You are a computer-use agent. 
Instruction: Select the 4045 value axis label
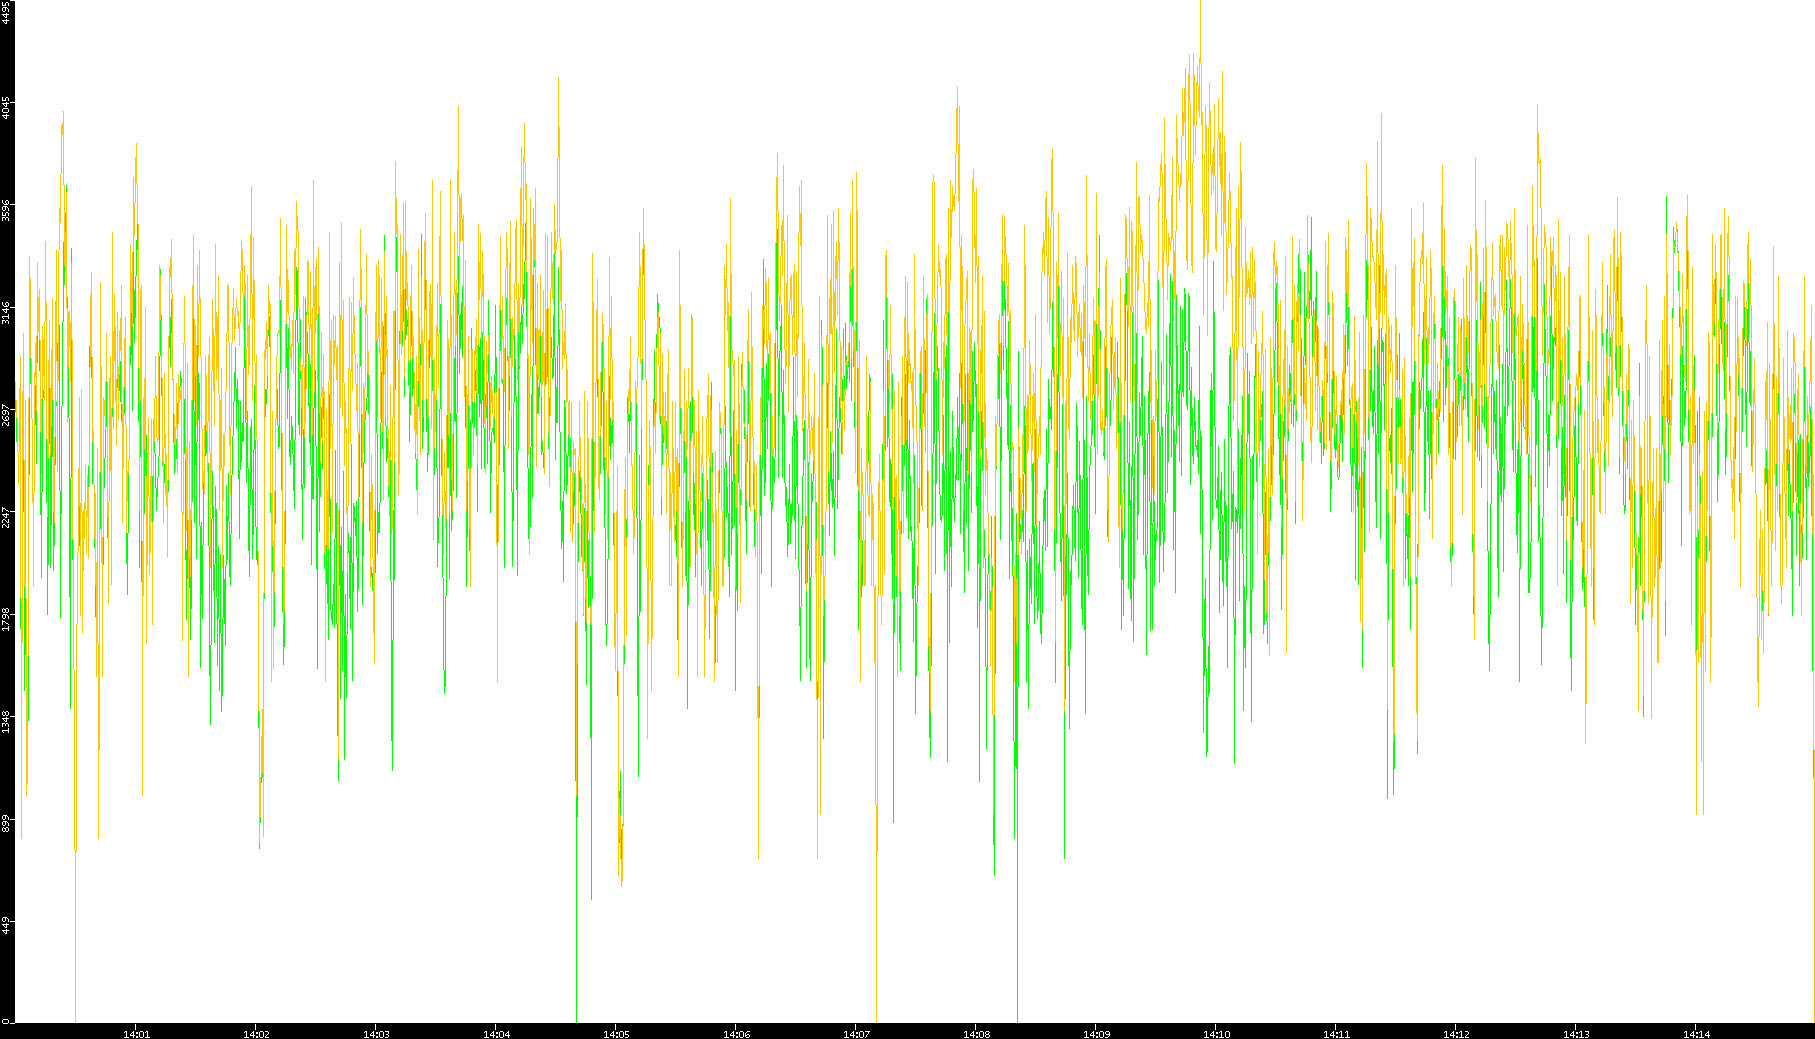6,107
